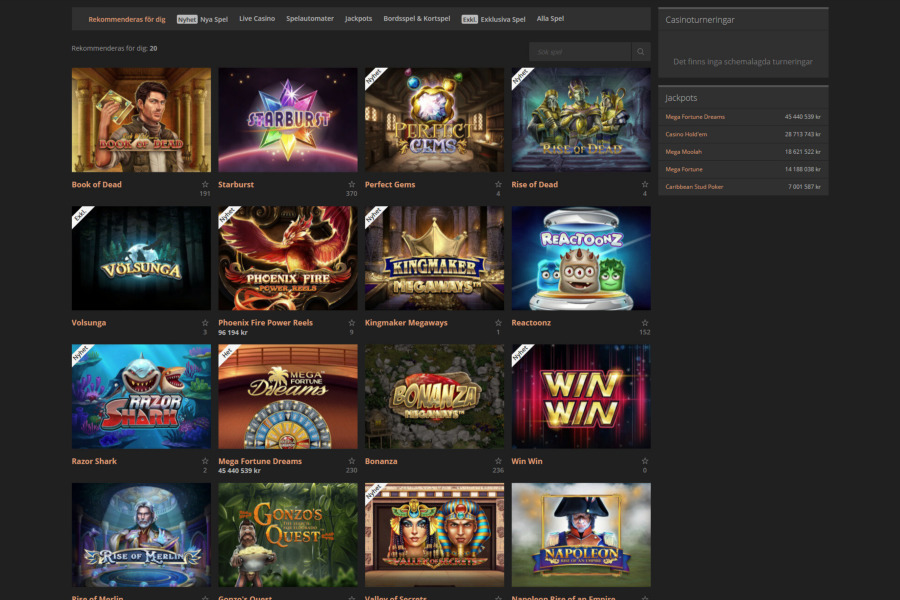
Task: Mark Perfect Gems as favorite
Action: (498, 184)
